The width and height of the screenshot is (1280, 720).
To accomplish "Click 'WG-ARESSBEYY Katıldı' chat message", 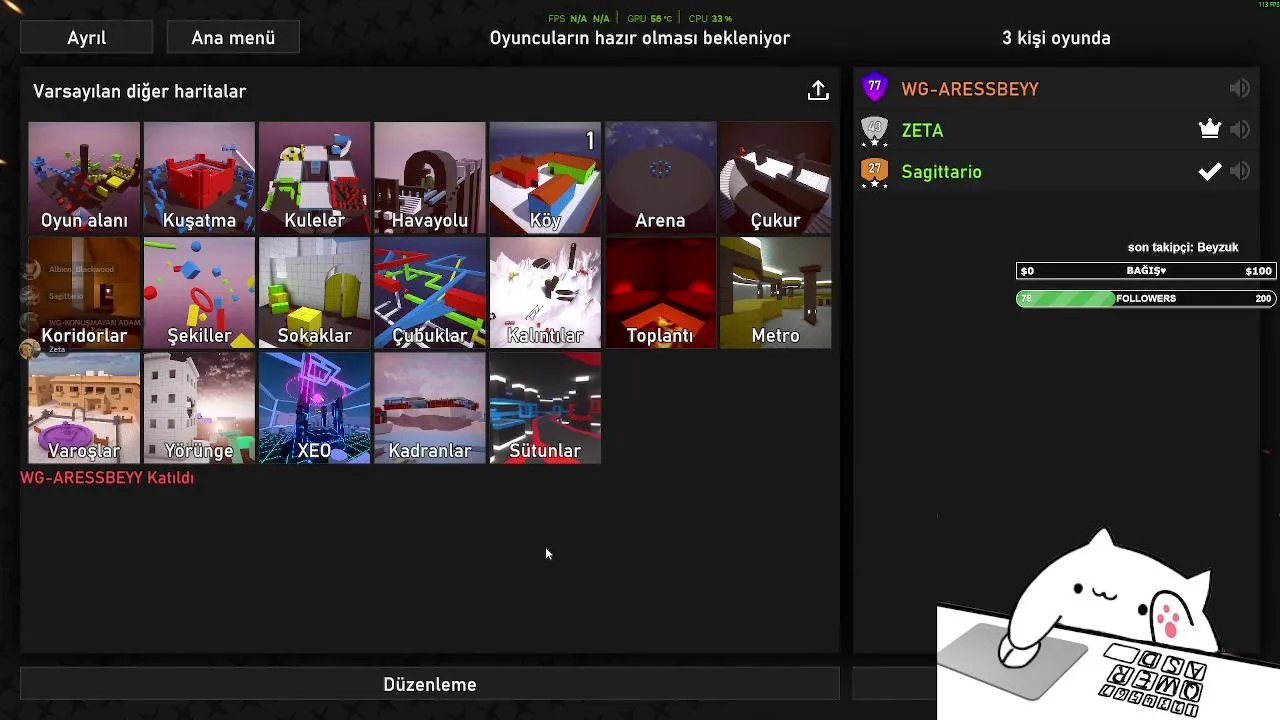I will pos(107,478).
